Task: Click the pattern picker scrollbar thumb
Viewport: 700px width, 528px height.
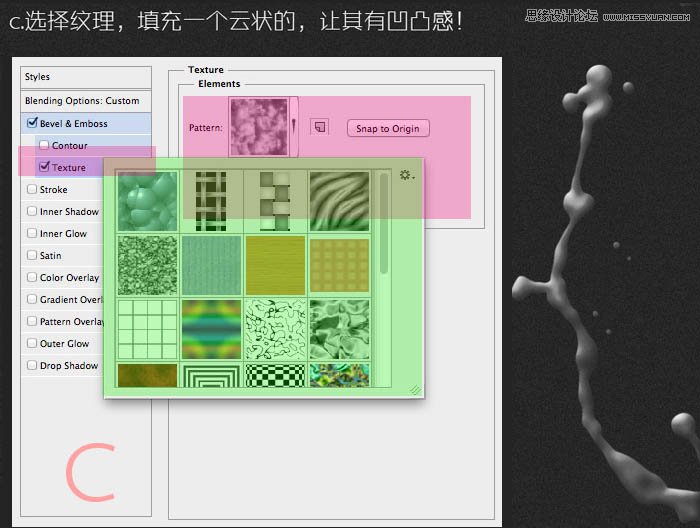Action: 384,223
